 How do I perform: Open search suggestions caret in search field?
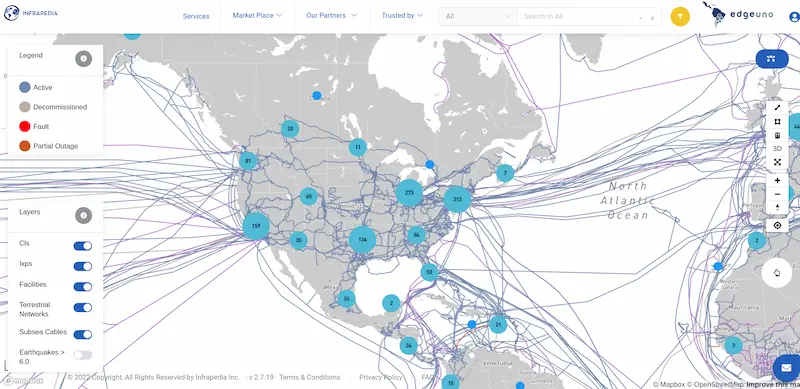click(x=641, y=18)
